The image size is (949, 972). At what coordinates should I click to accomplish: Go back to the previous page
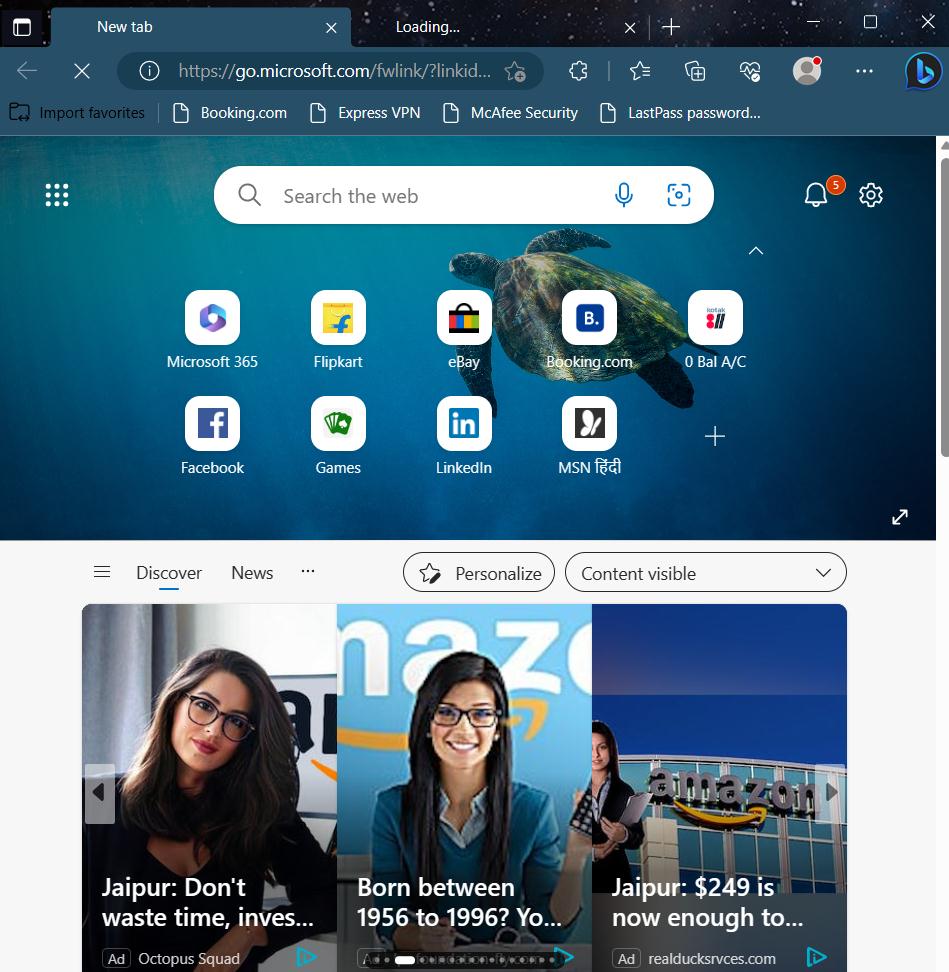[x=27, y=71]
